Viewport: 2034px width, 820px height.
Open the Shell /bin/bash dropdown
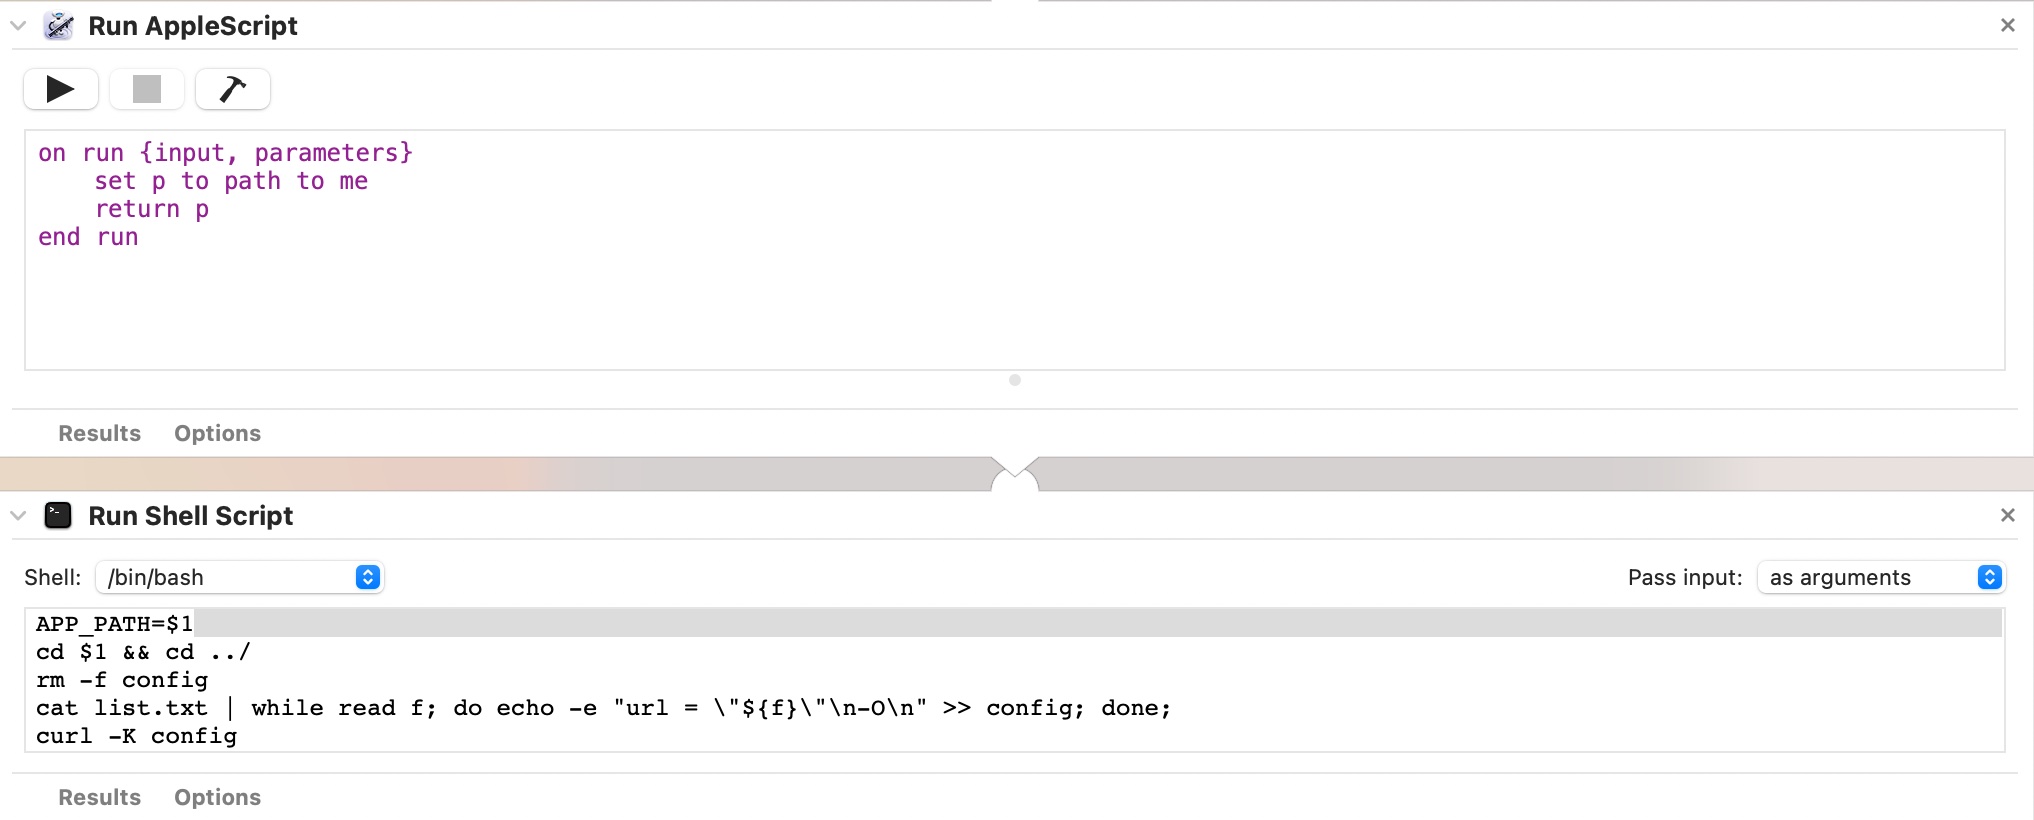(240, 578)
